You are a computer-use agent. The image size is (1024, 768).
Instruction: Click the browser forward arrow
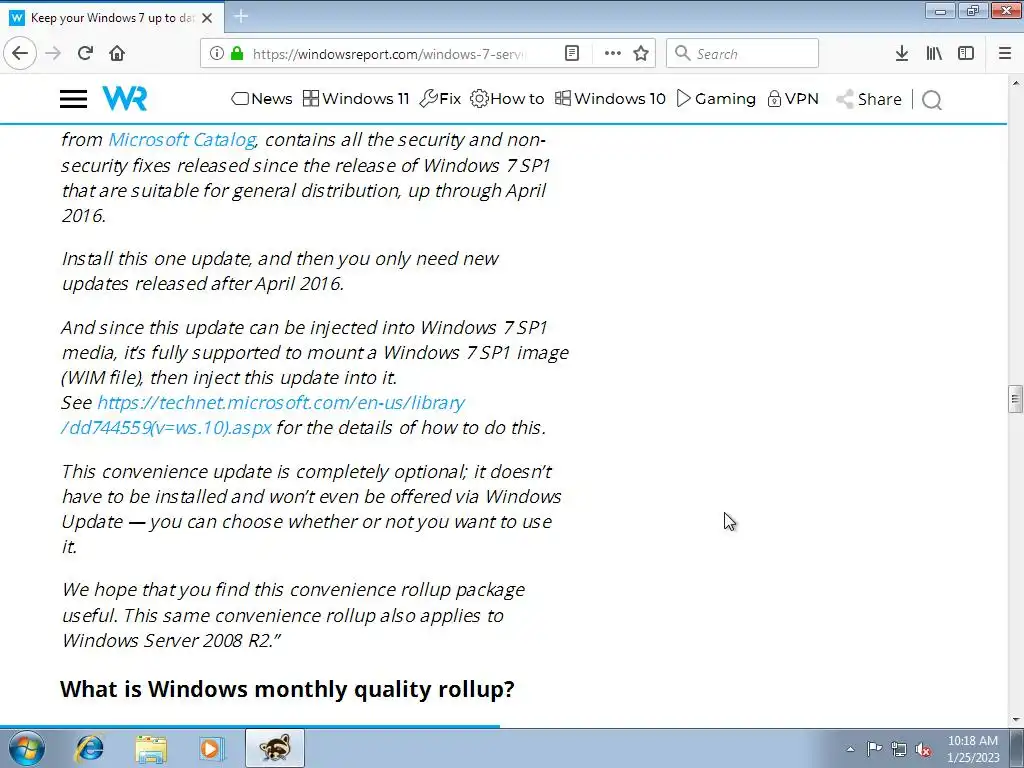53,53
